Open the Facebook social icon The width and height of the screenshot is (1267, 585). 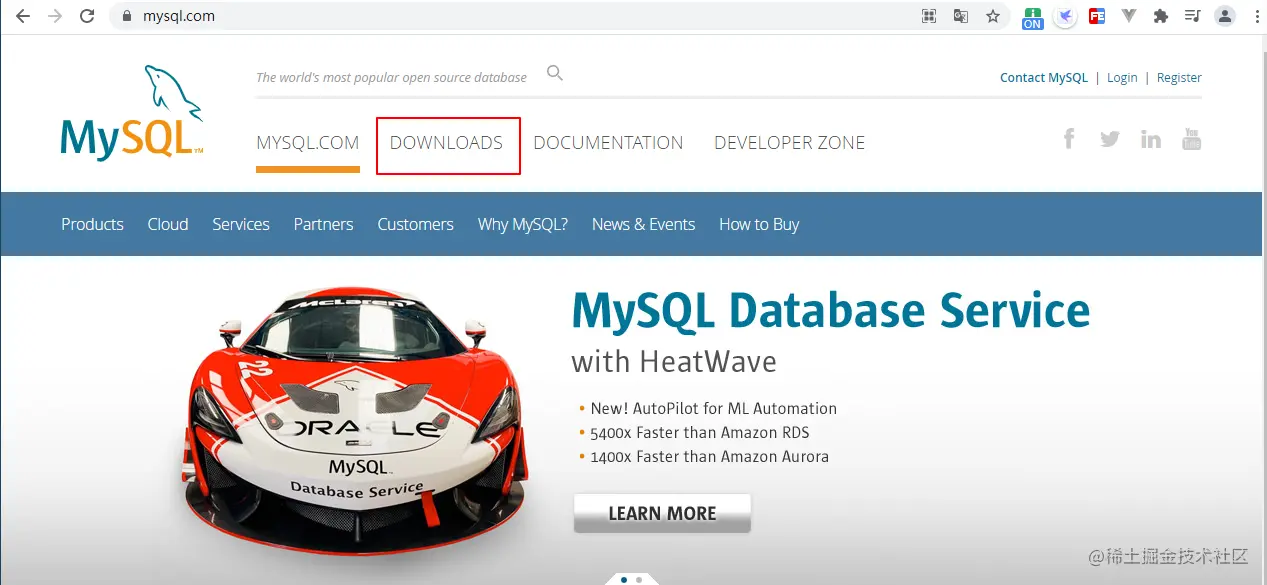click(x=1069, y=139)
